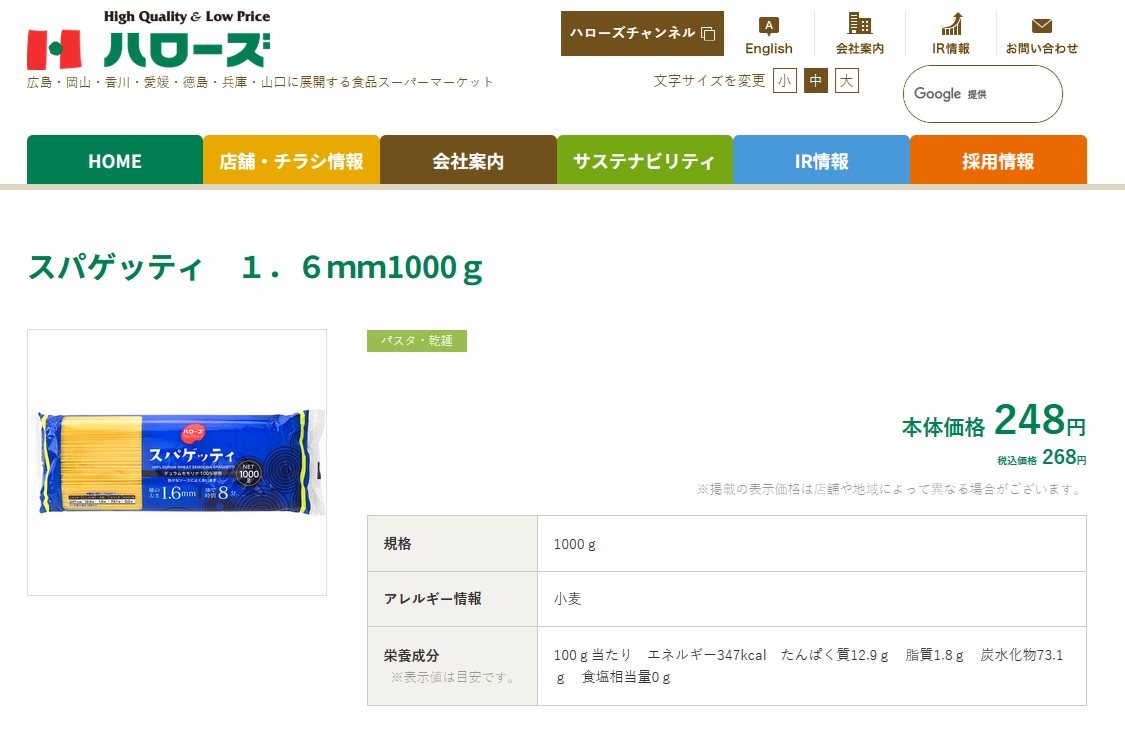Viewport: 1125px width, 731px height.
Task: Set text size to medium (中)
Action: (816, 81)
